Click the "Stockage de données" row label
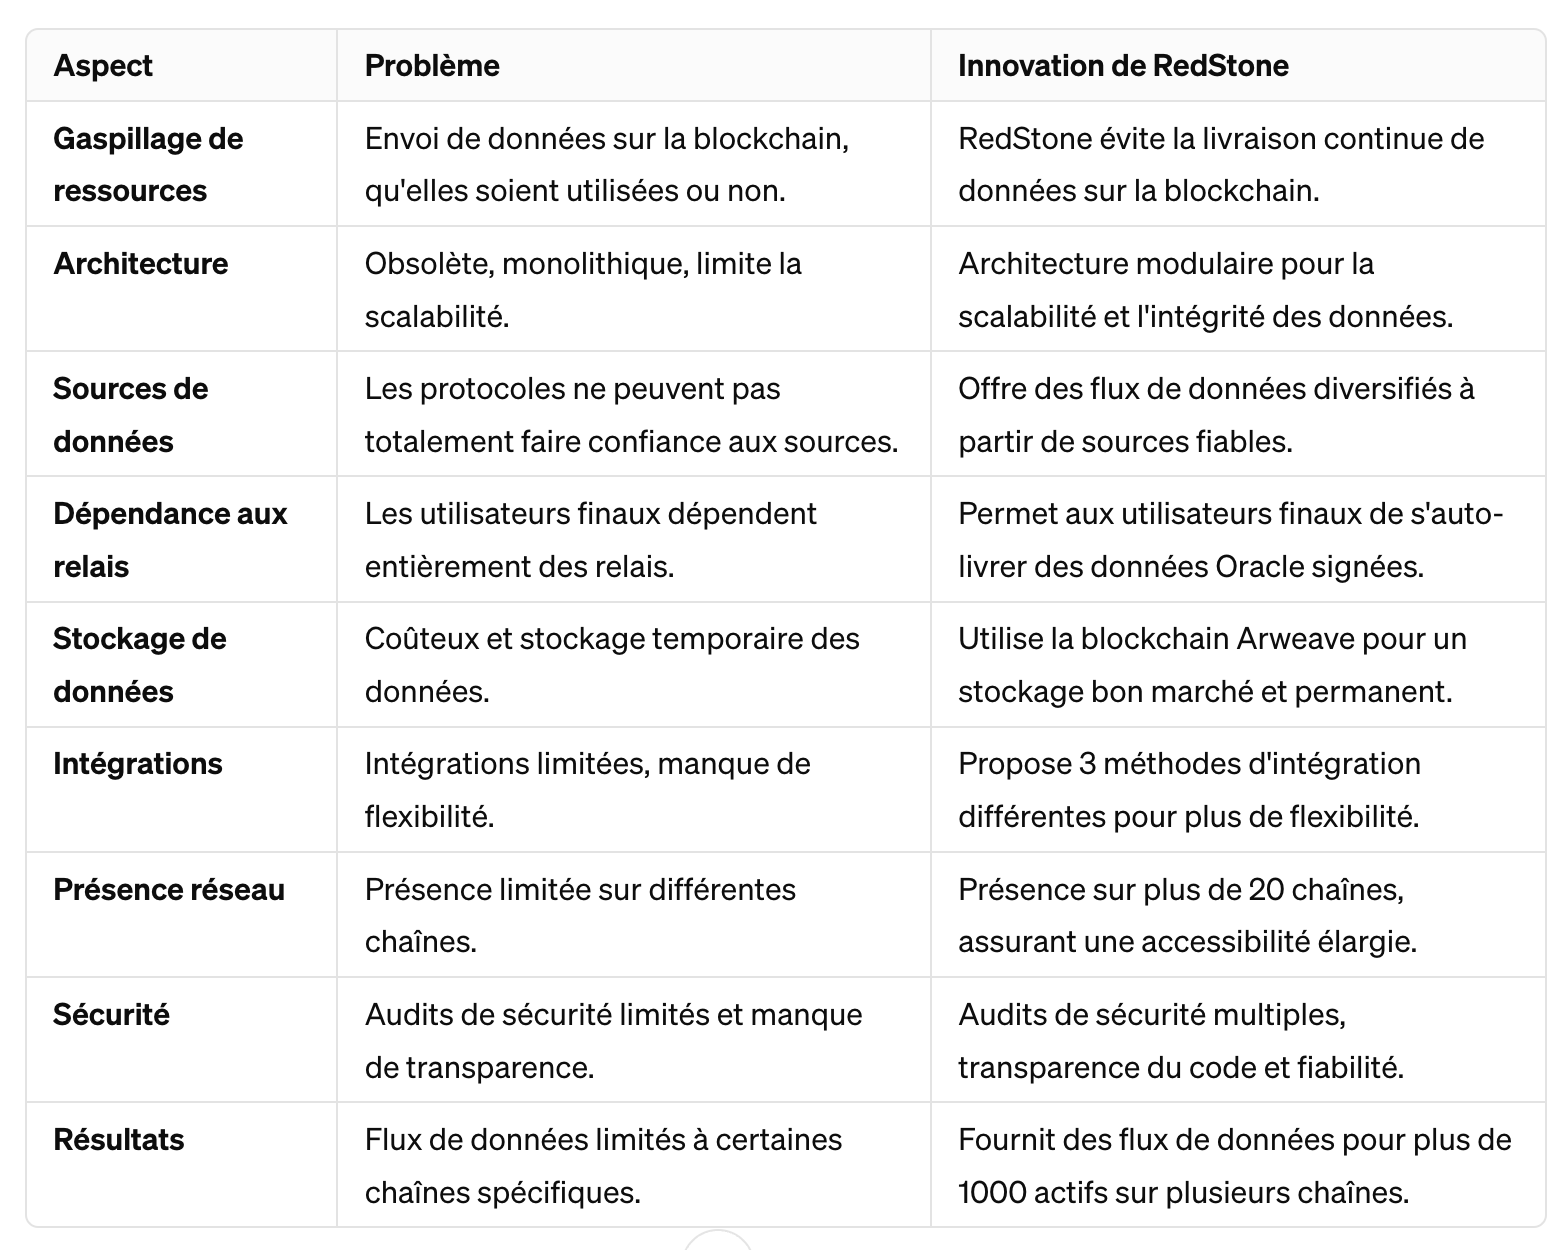Viewport: 1562px width, 1250px height. (x=140, y=664)
